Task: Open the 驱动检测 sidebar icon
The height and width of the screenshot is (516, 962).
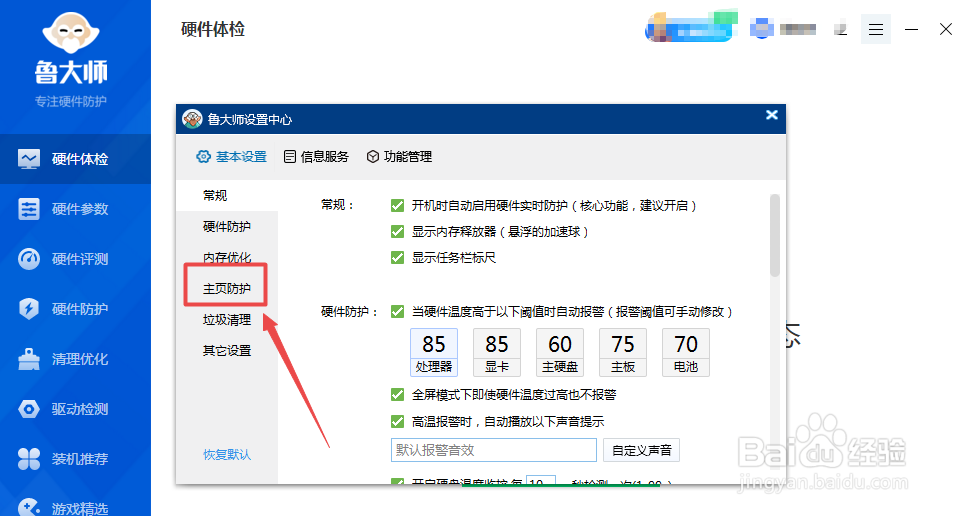Action: tap(29, 409)
